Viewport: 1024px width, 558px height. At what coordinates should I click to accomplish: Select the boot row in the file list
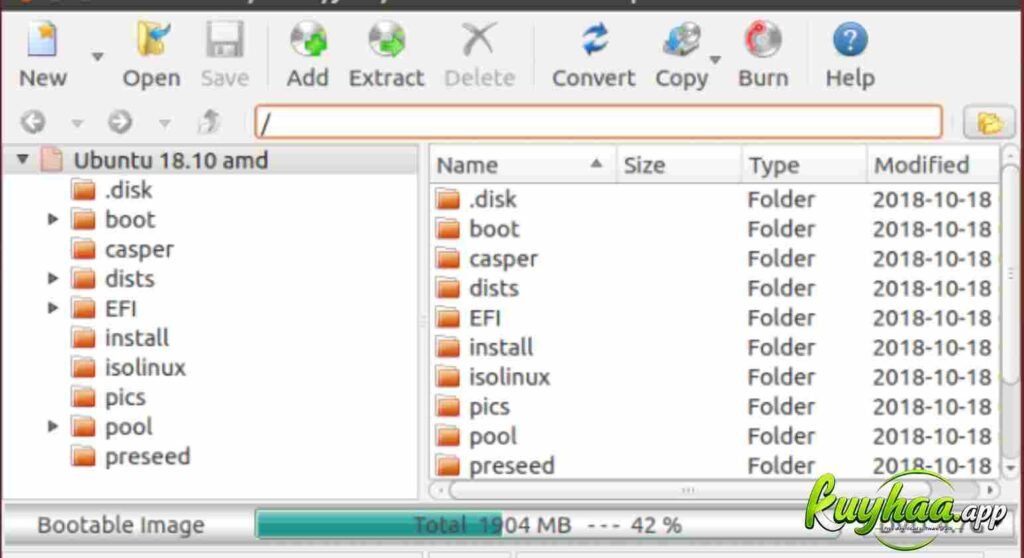pos(714,229)
